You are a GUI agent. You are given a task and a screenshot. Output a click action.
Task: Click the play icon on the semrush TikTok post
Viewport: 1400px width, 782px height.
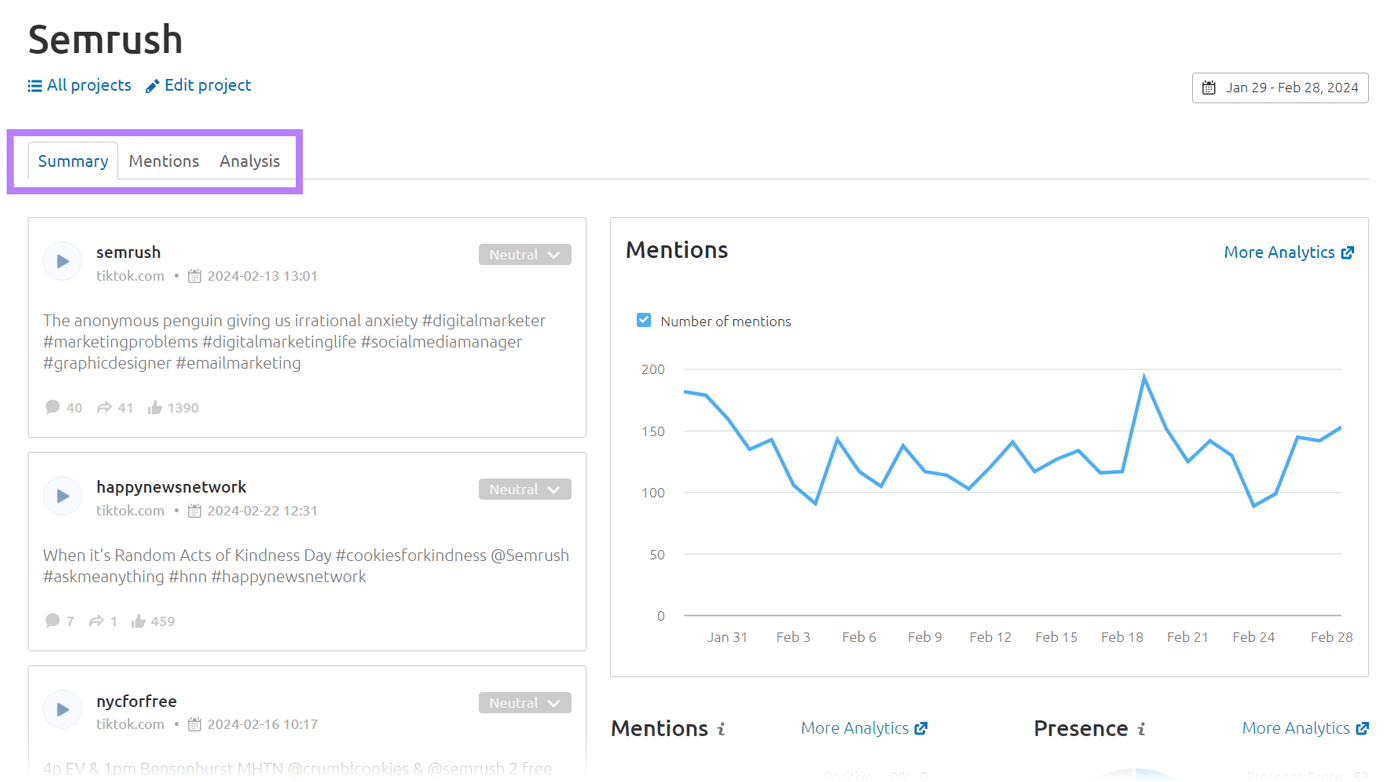coord(62,261)
